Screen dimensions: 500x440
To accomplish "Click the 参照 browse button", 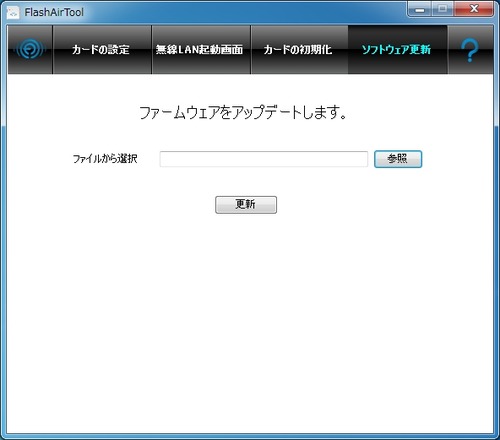I will (398, 159).
